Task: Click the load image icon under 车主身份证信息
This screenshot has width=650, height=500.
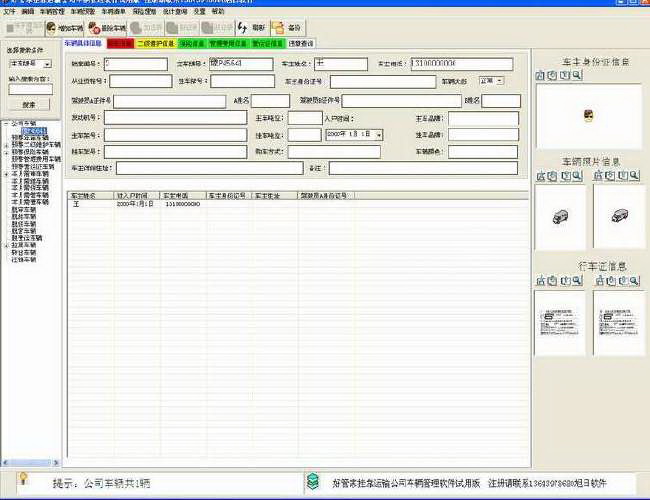Action: (x=540, y=75)
